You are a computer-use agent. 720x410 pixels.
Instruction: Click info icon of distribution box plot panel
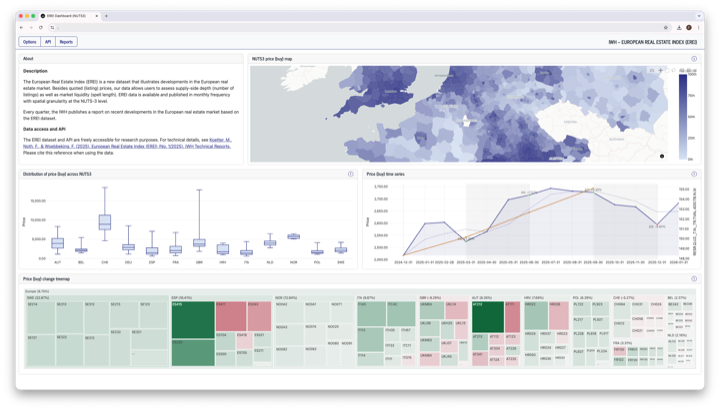tap(351, 174)
